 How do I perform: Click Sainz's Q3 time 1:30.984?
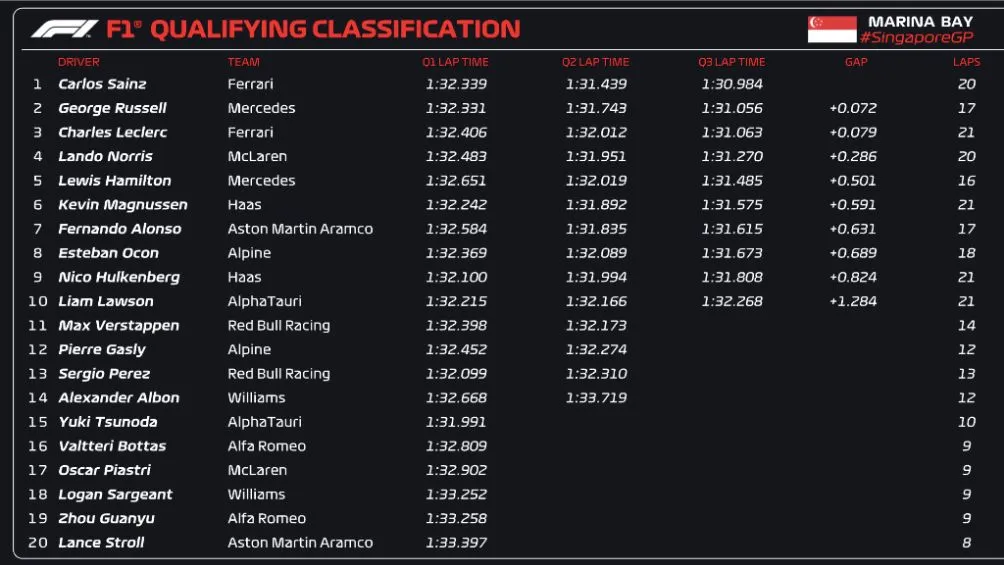pyautogui.click(x=731, y=84)
